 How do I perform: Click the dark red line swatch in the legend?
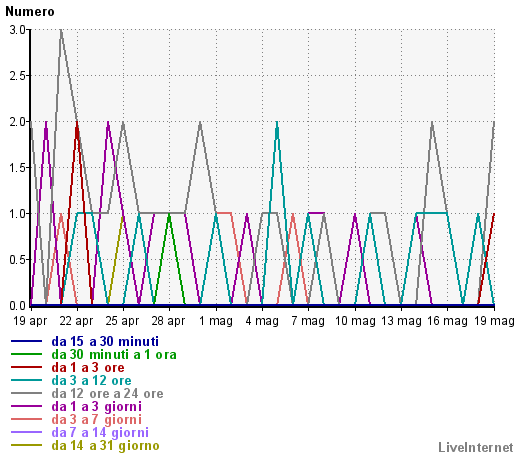coord(26,367)
